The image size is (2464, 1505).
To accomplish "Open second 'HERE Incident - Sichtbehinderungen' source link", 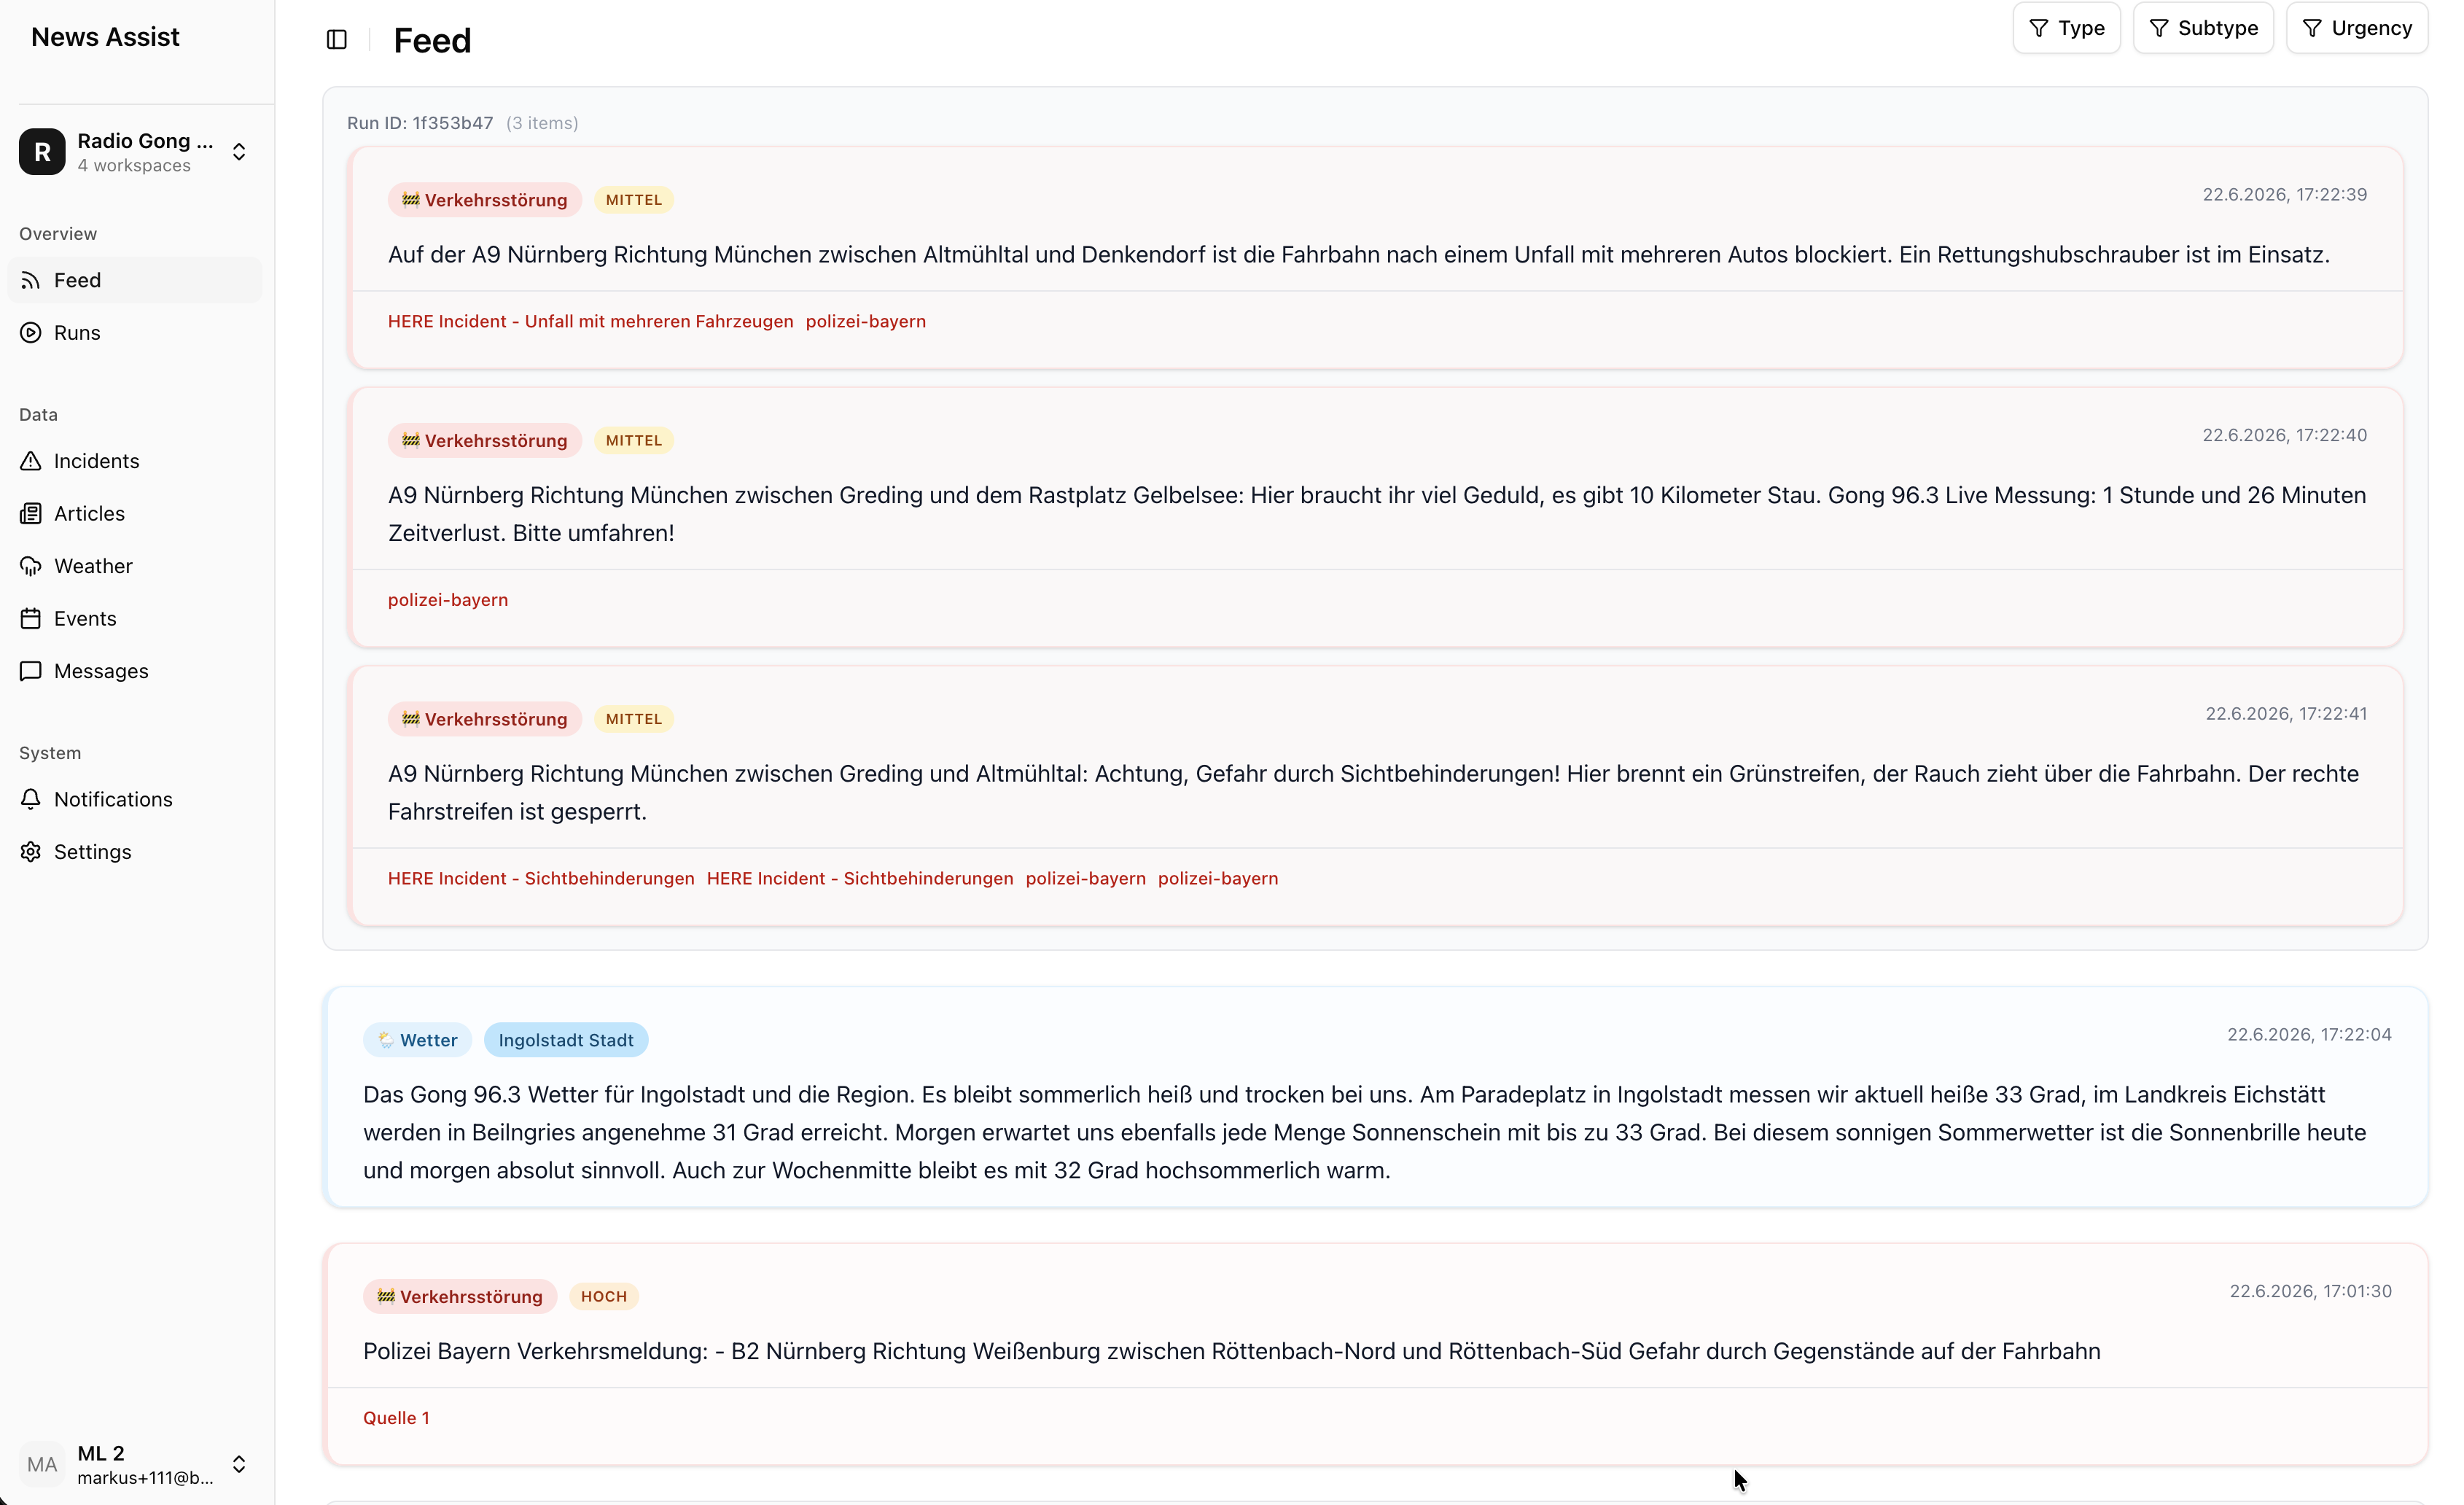I will (860, 878).
